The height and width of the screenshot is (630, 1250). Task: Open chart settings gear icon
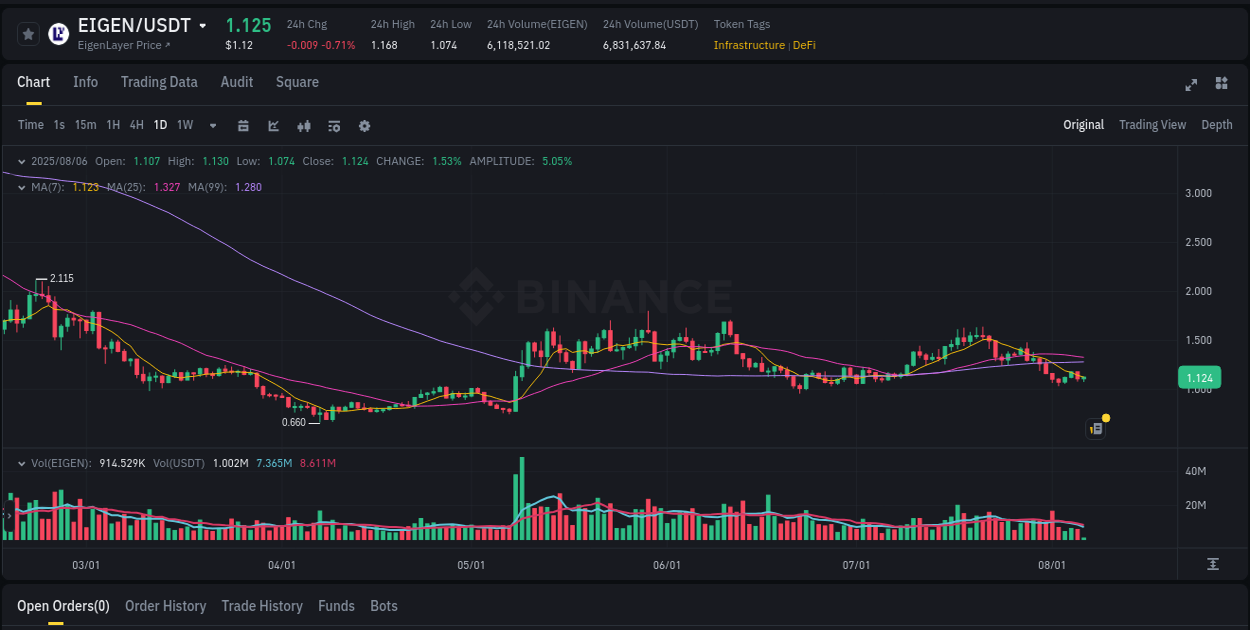[x=363, y=125]
